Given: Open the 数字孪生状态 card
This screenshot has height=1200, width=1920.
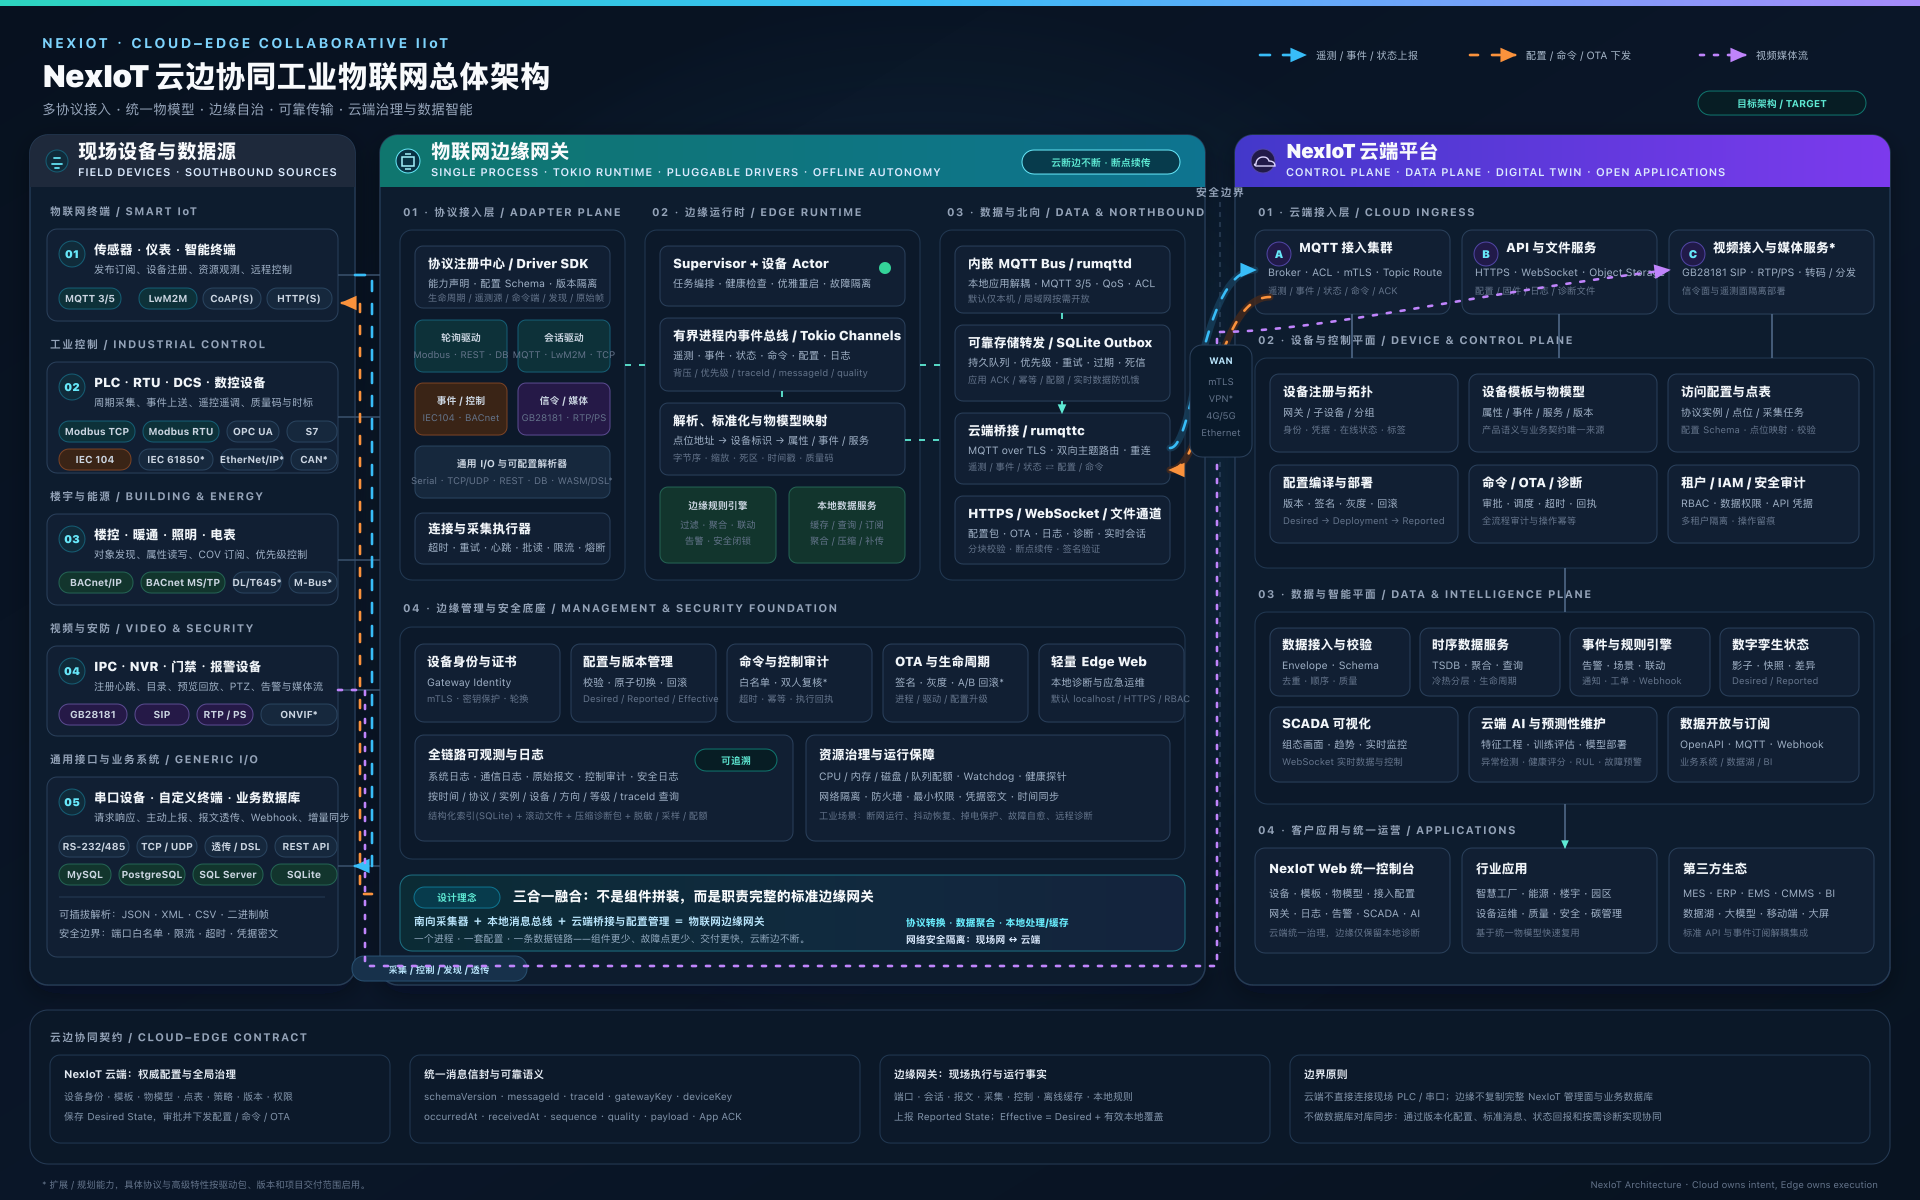Looking at the screenshot, I should [1790, 661].
